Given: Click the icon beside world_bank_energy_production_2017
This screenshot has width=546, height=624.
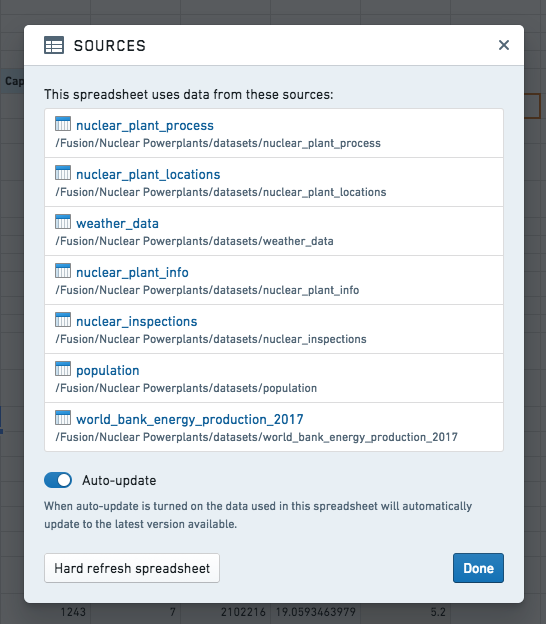Looking at the screenshot, I should pyautogui.click(x=63, y=417).
